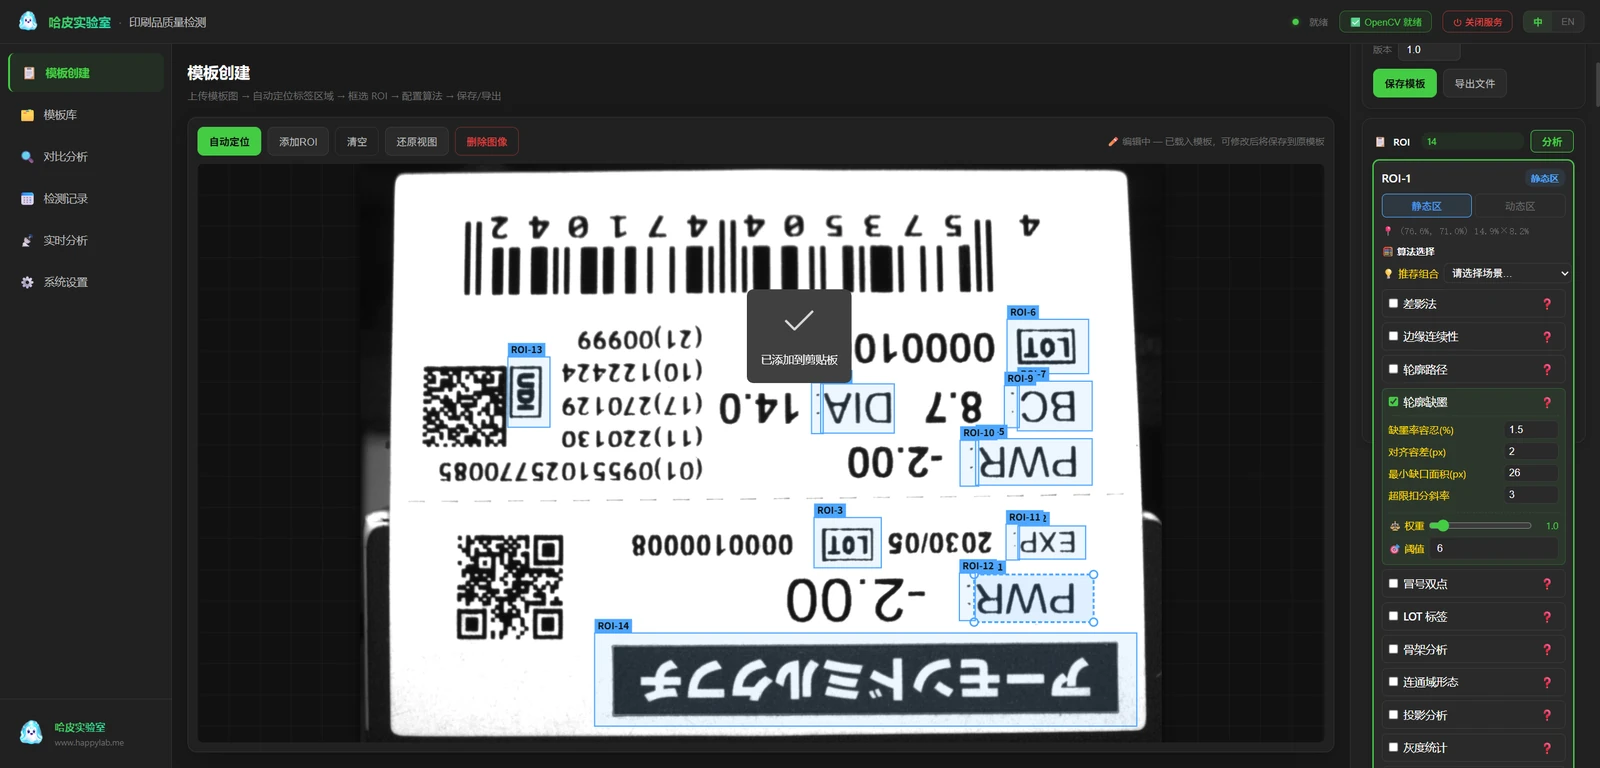Show help for 冒号双点 algorithm
The width and height of the screenshot is (1600, 768).
point(1547,584)
